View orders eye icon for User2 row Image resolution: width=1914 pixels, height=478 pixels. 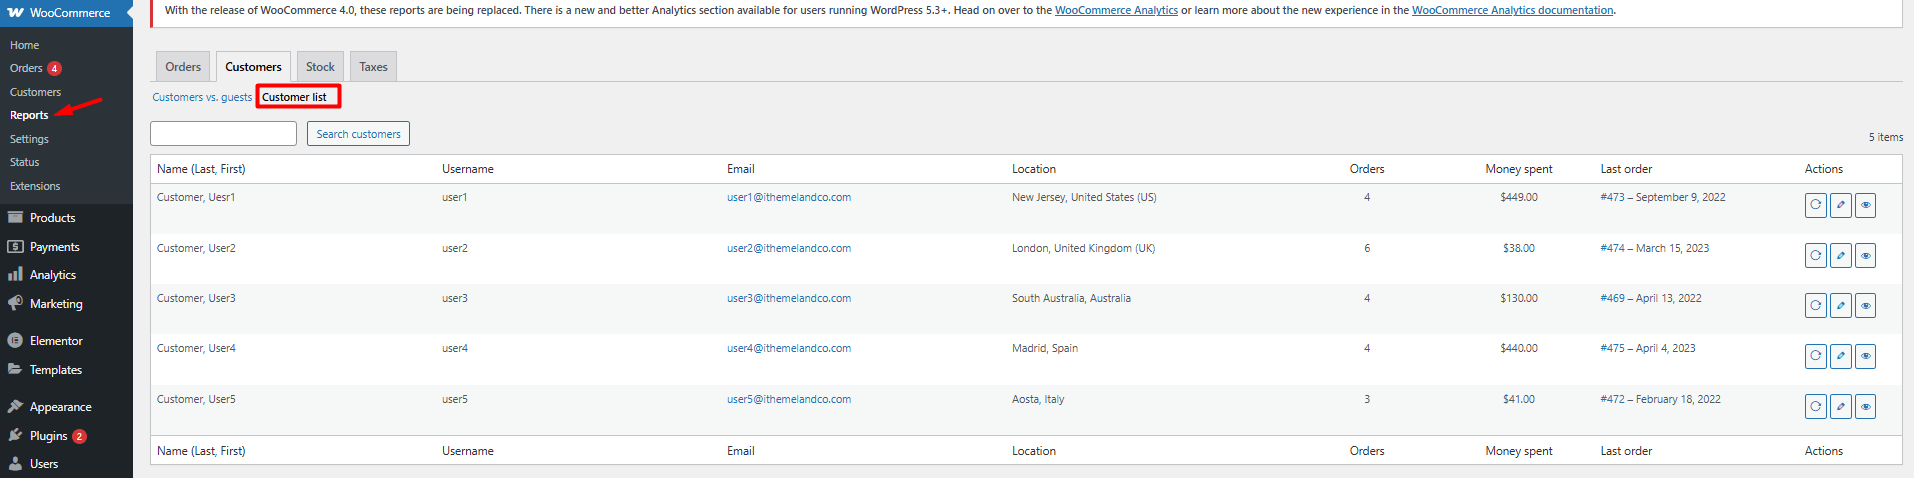click(1866, 255)
